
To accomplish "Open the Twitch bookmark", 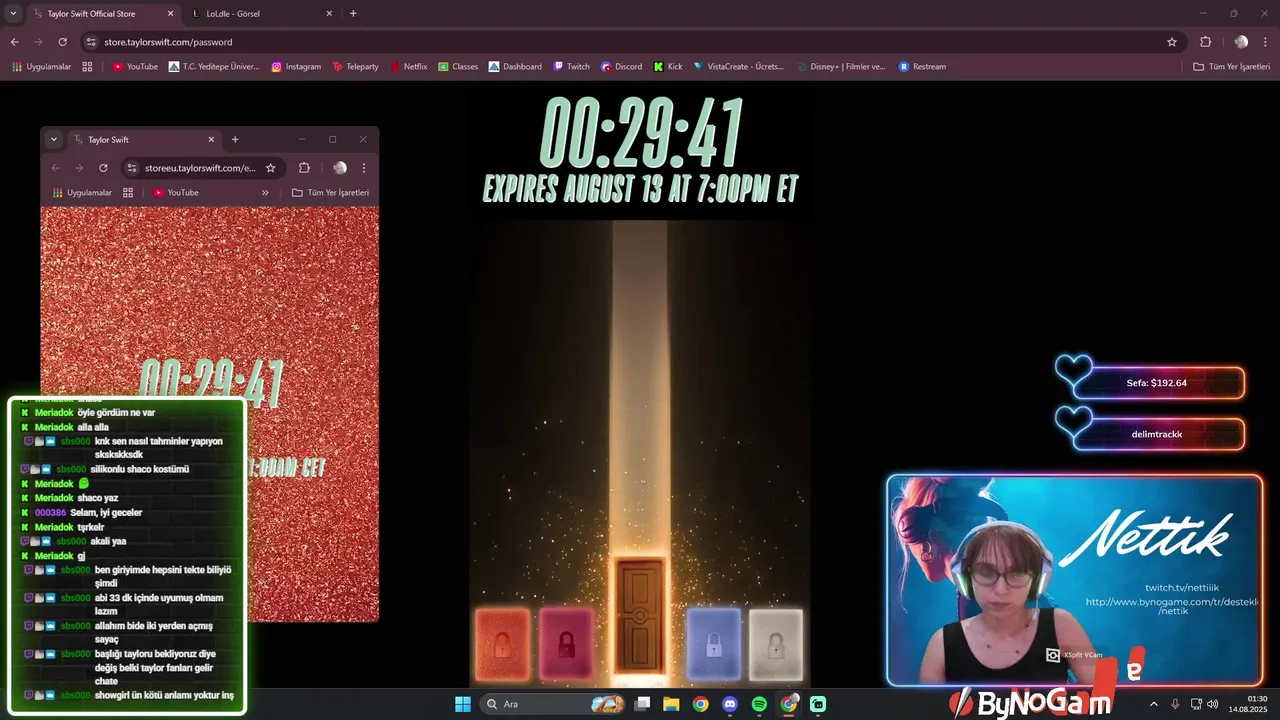I will point(571,67).
